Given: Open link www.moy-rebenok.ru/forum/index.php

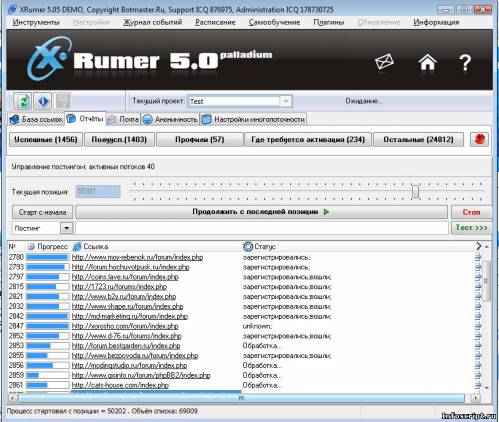Looking at the screenshot, I should pos(137,257).
